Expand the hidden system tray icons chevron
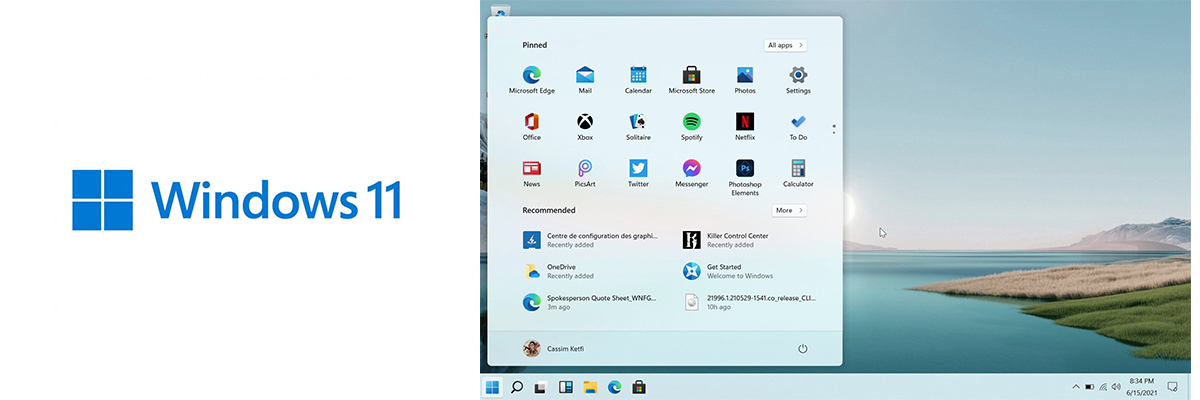 (1076, 387)
